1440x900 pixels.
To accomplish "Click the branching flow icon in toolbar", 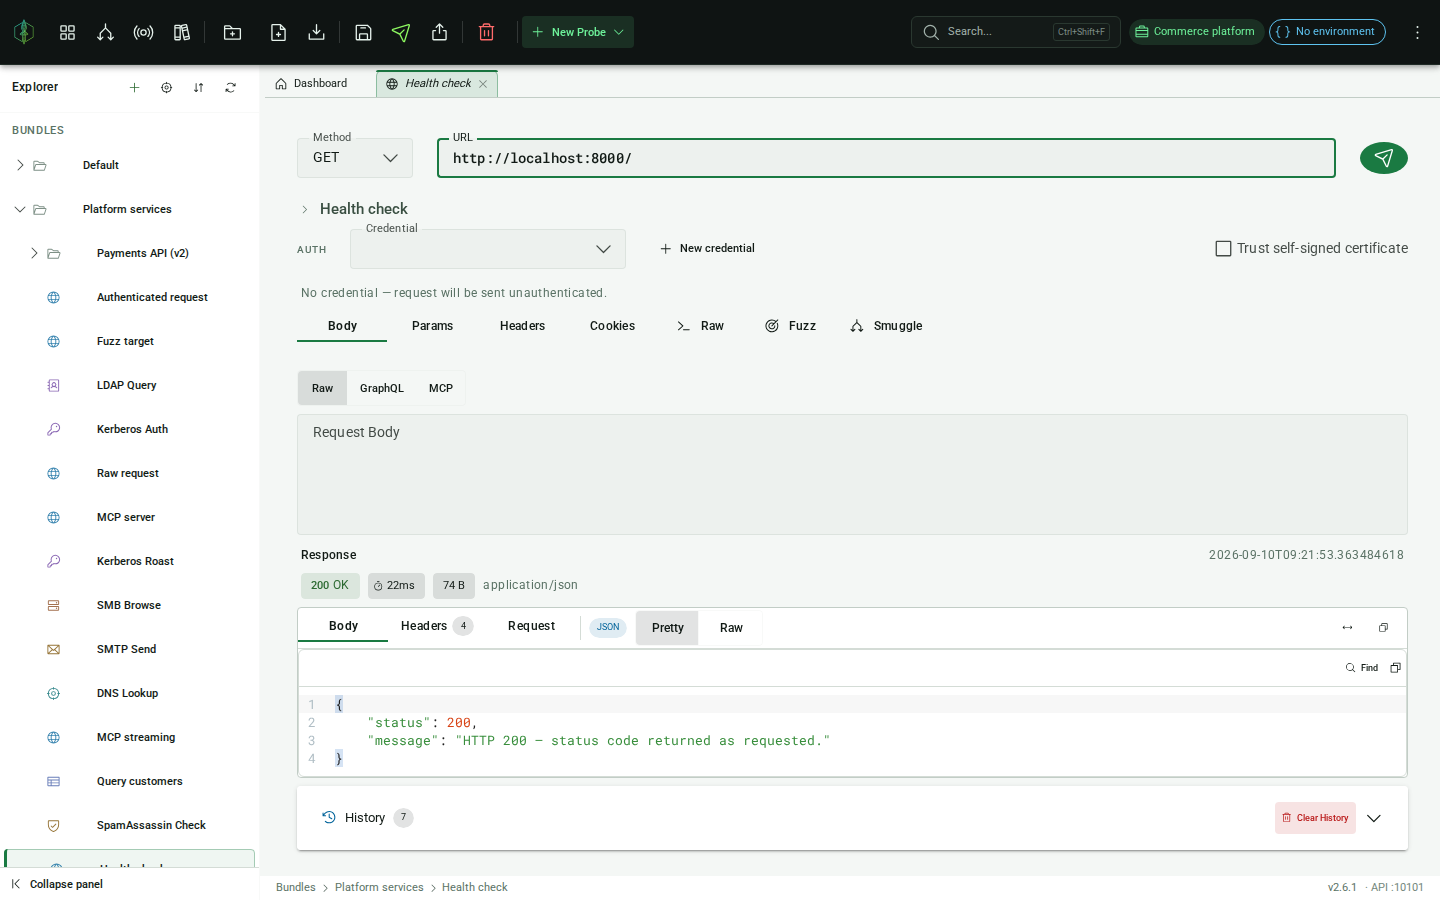I will [105, 32].
